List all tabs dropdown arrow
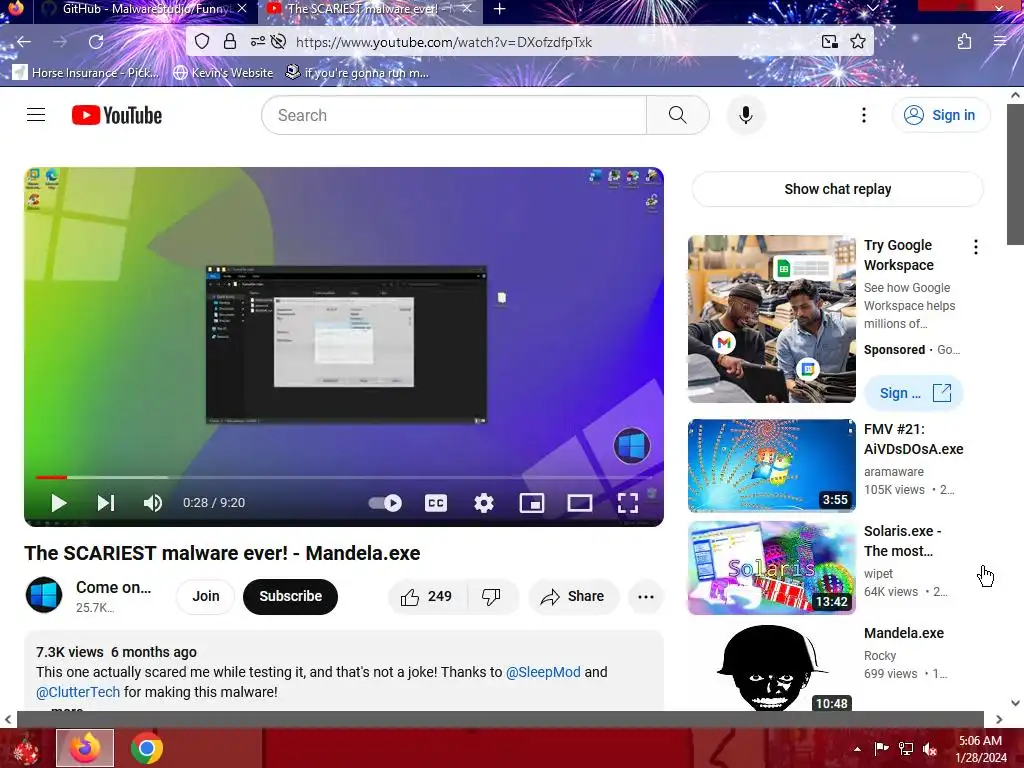The width and height of the screenshot is (1024, 768). tap(872, 8)
